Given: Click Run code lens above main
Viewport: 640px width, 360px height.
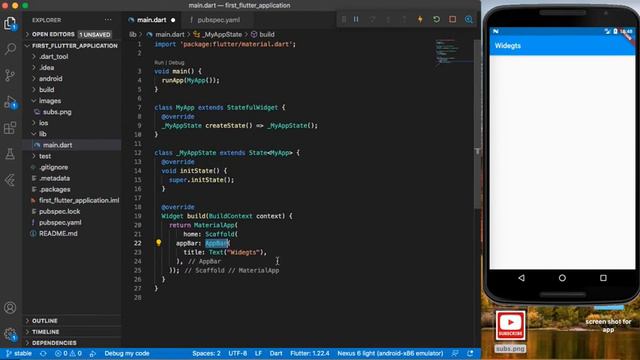Looking at the screenshot, I should [158, 62].
